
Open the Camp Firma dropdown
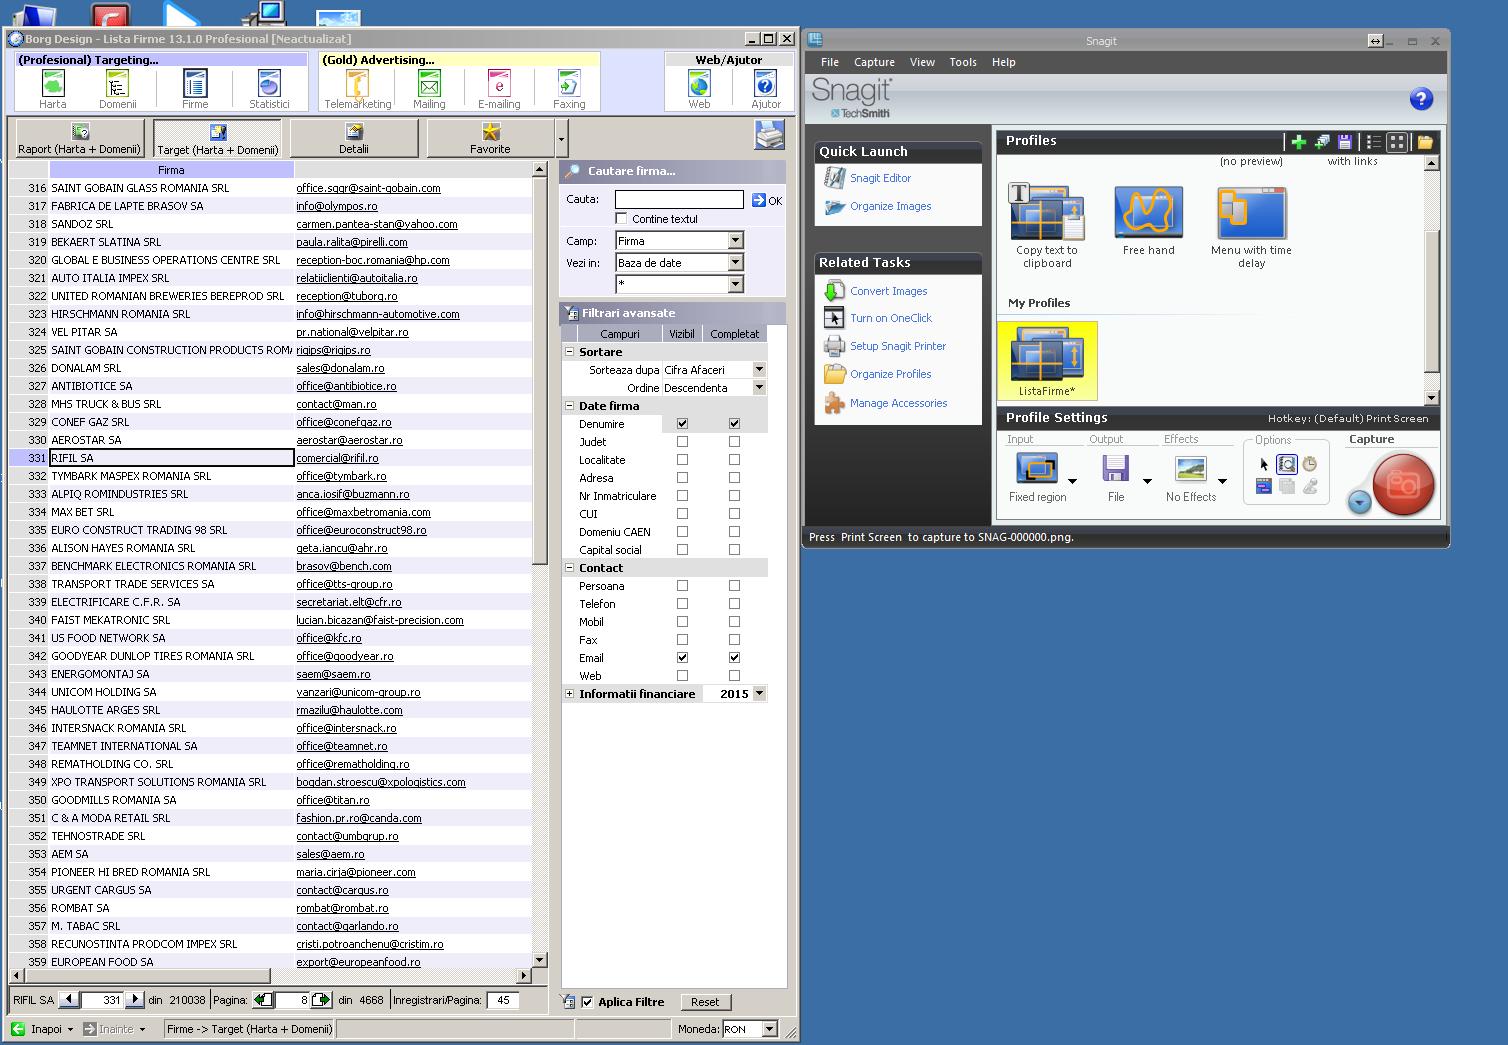tap(736, 240)
